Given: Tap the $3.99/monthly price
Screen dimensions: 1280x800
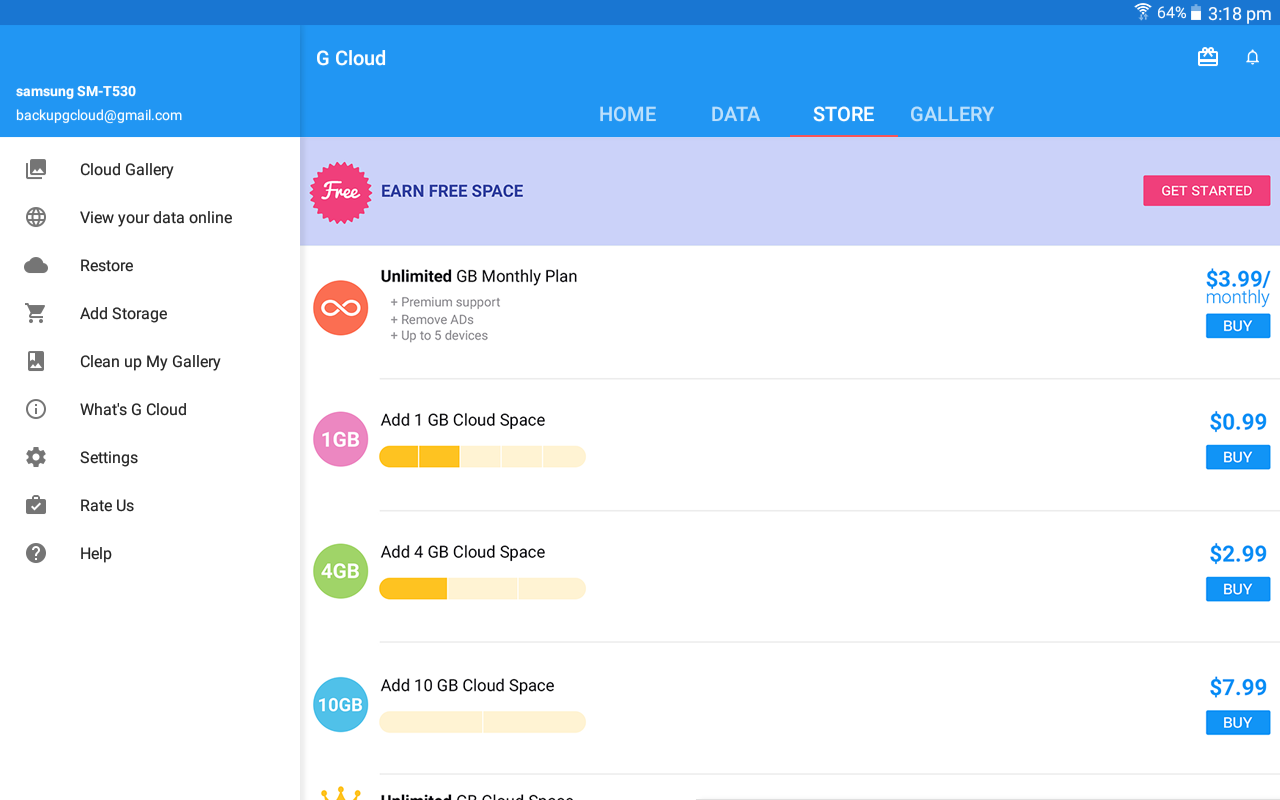Looking at the screenshot, I should click(x=1237, y=287).
